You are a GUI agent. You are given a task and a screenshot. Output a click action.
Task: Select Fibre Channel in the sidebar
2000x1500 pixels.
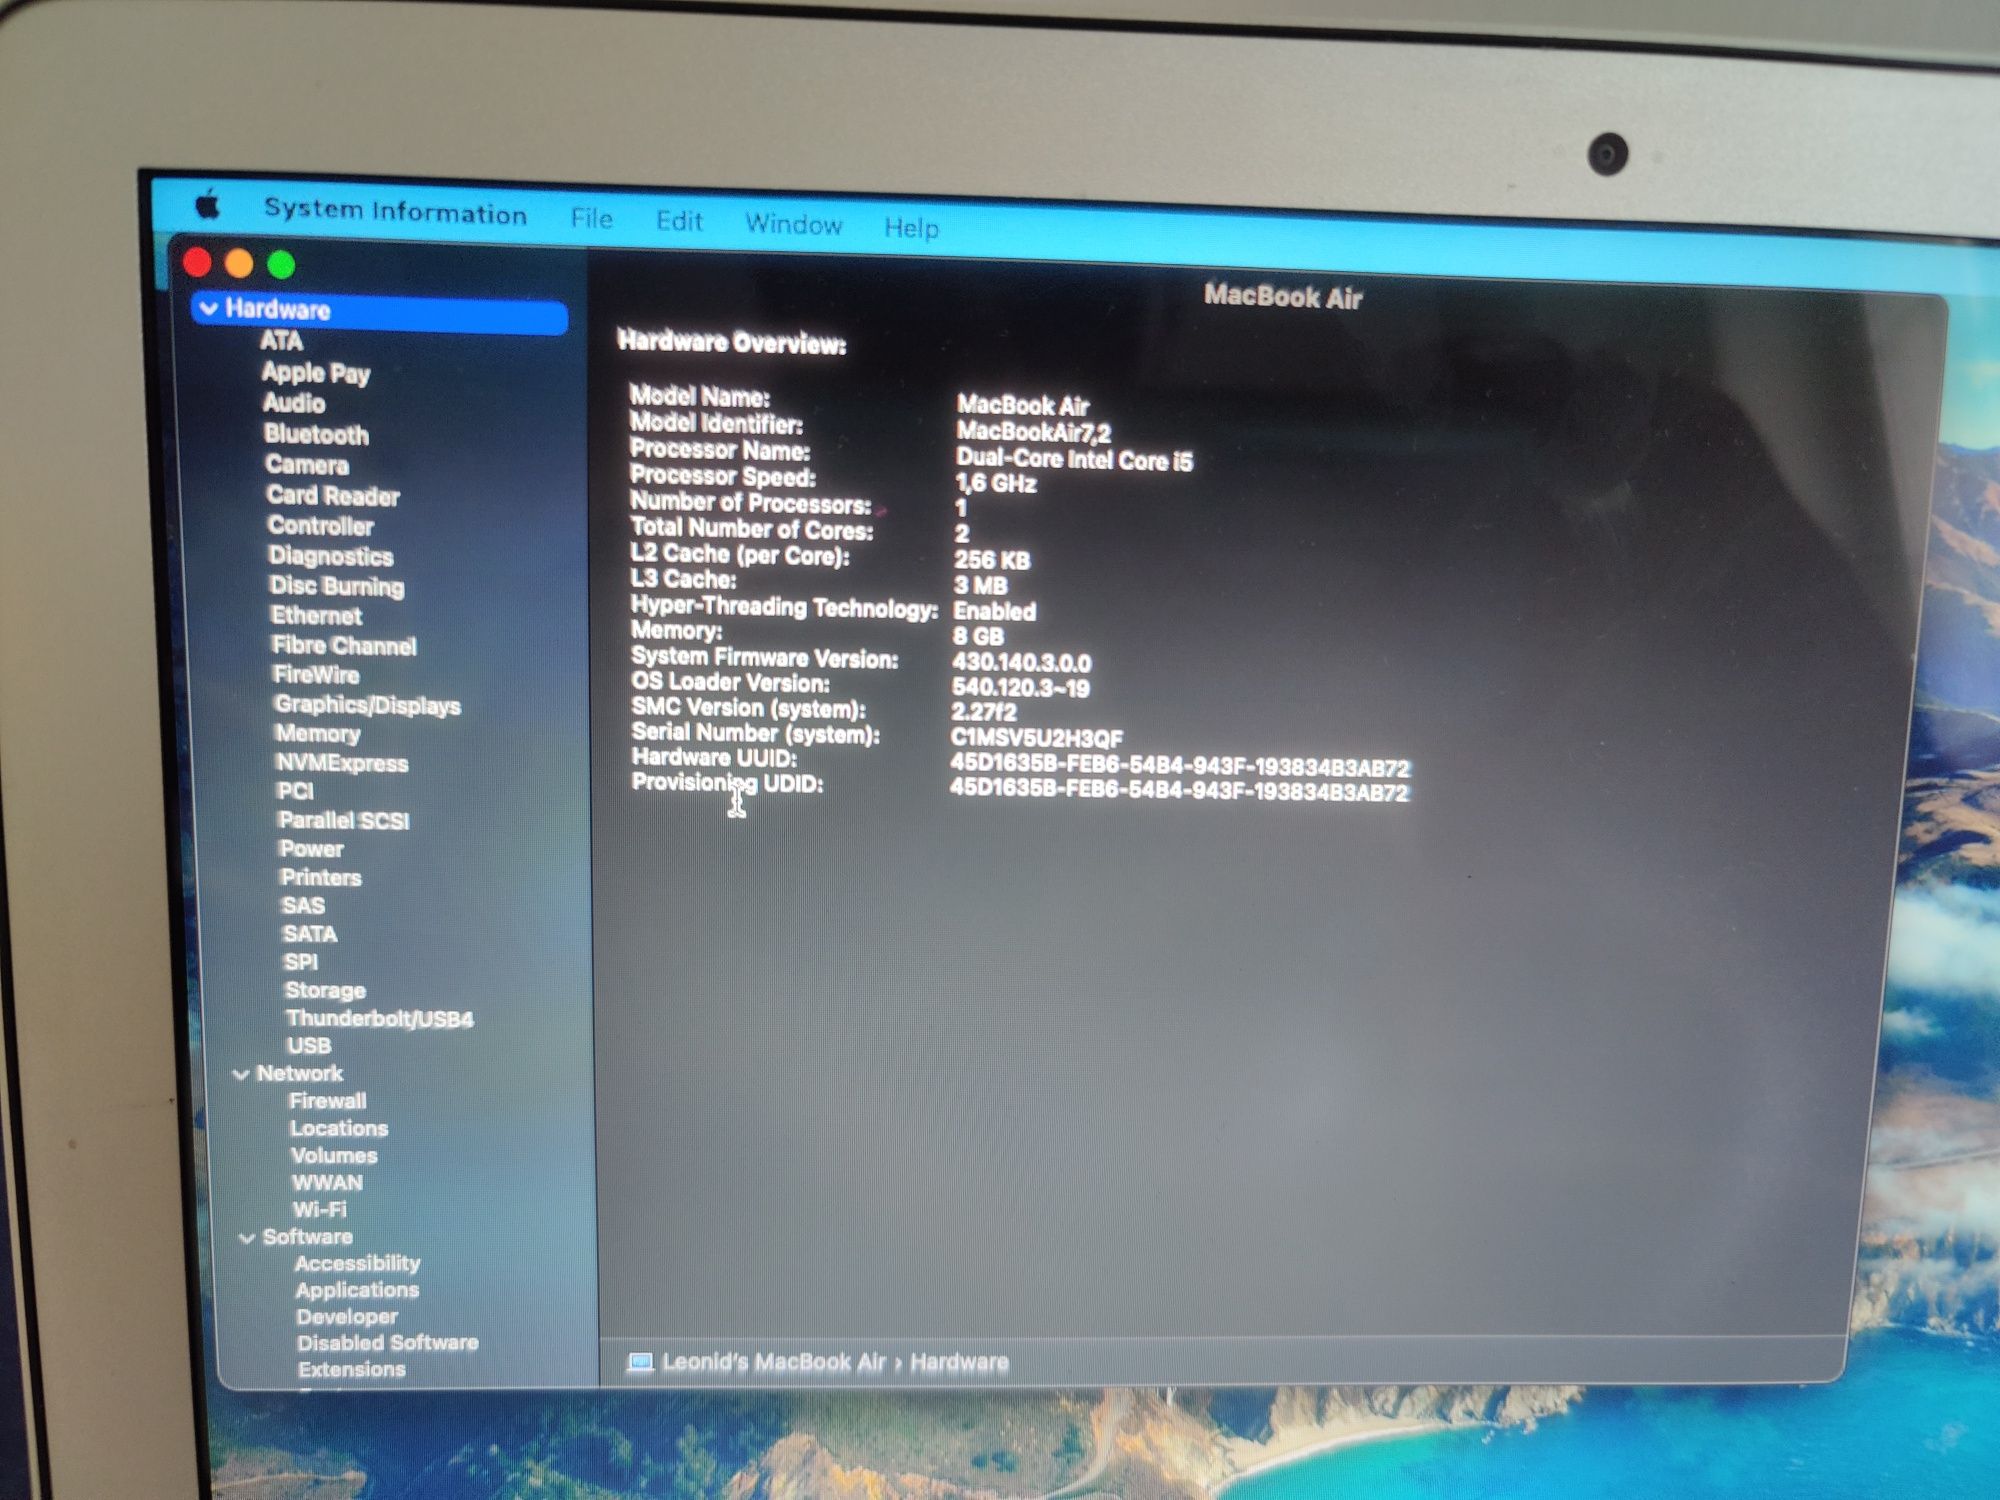[344, 645]
